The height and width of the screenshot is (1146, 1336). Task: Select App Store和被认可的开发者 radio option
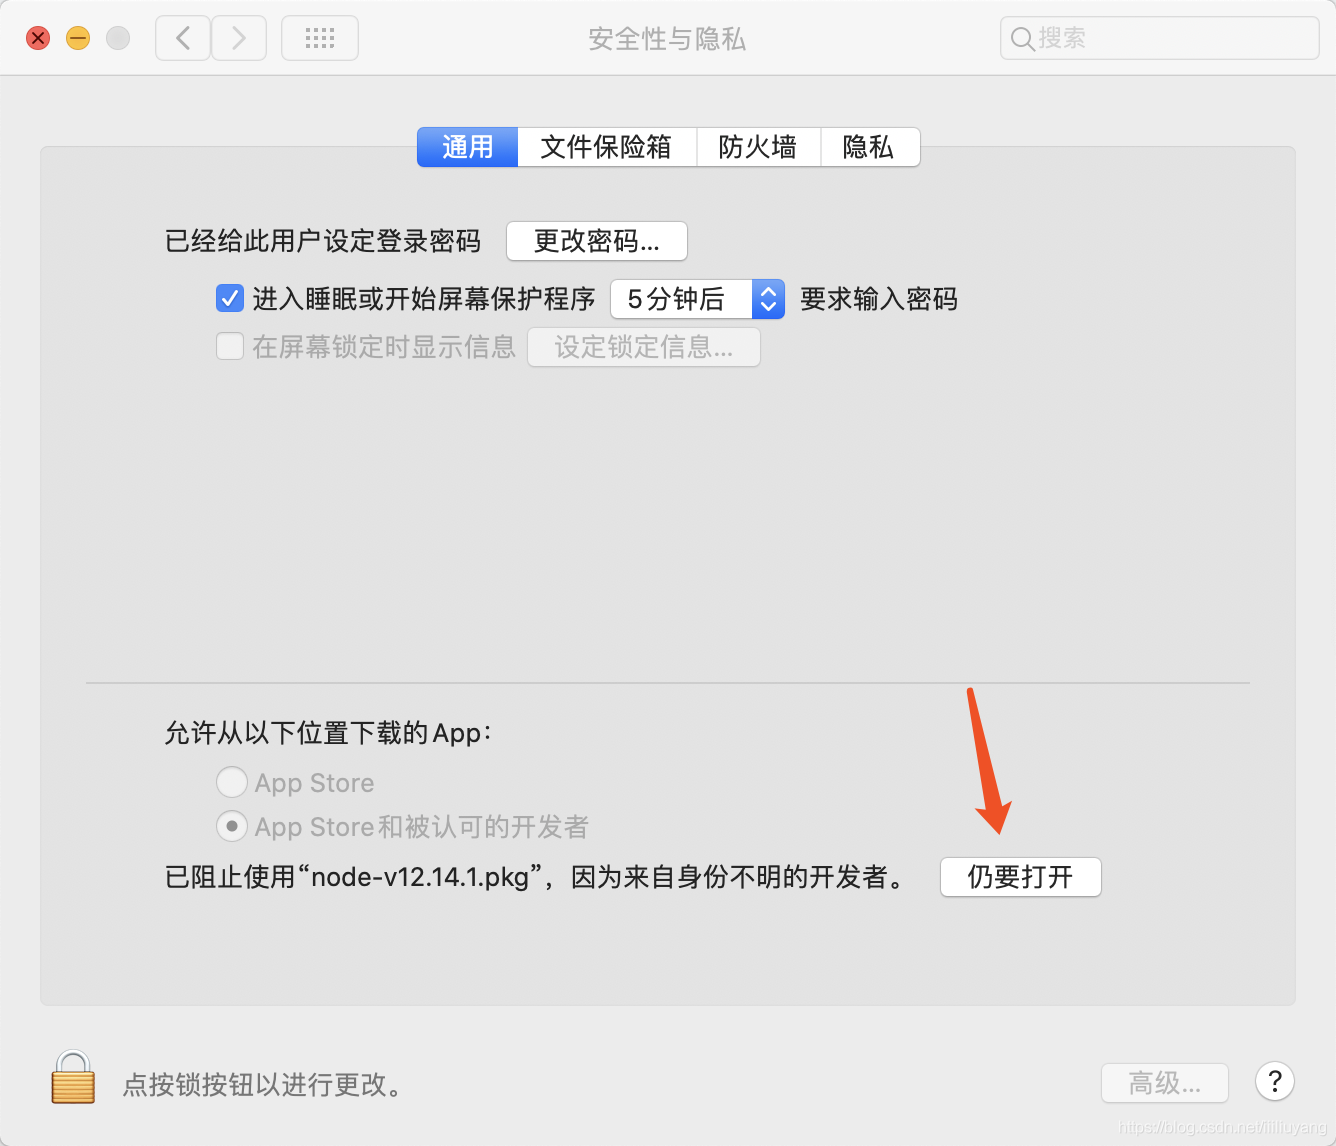232,826
